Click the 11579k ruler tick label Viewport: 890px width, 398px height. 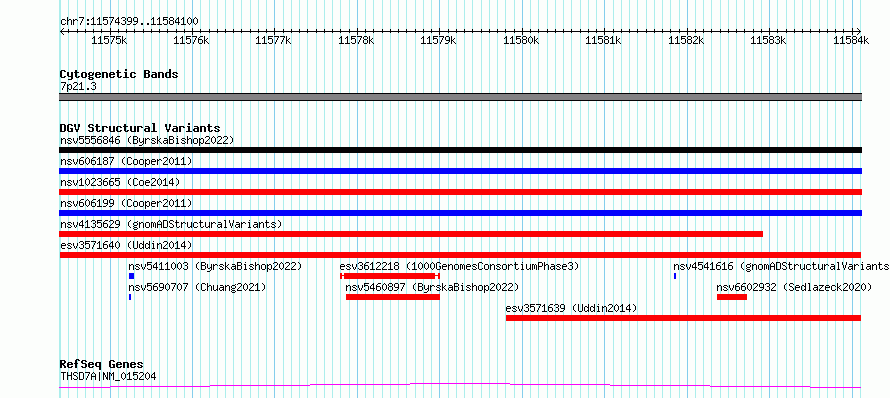[439, 40]
